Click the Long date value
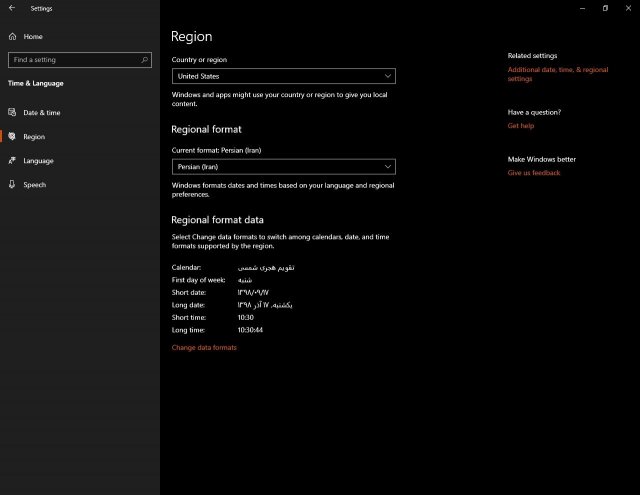Screen dimensions: 640x495 click(x=265, y=305)
